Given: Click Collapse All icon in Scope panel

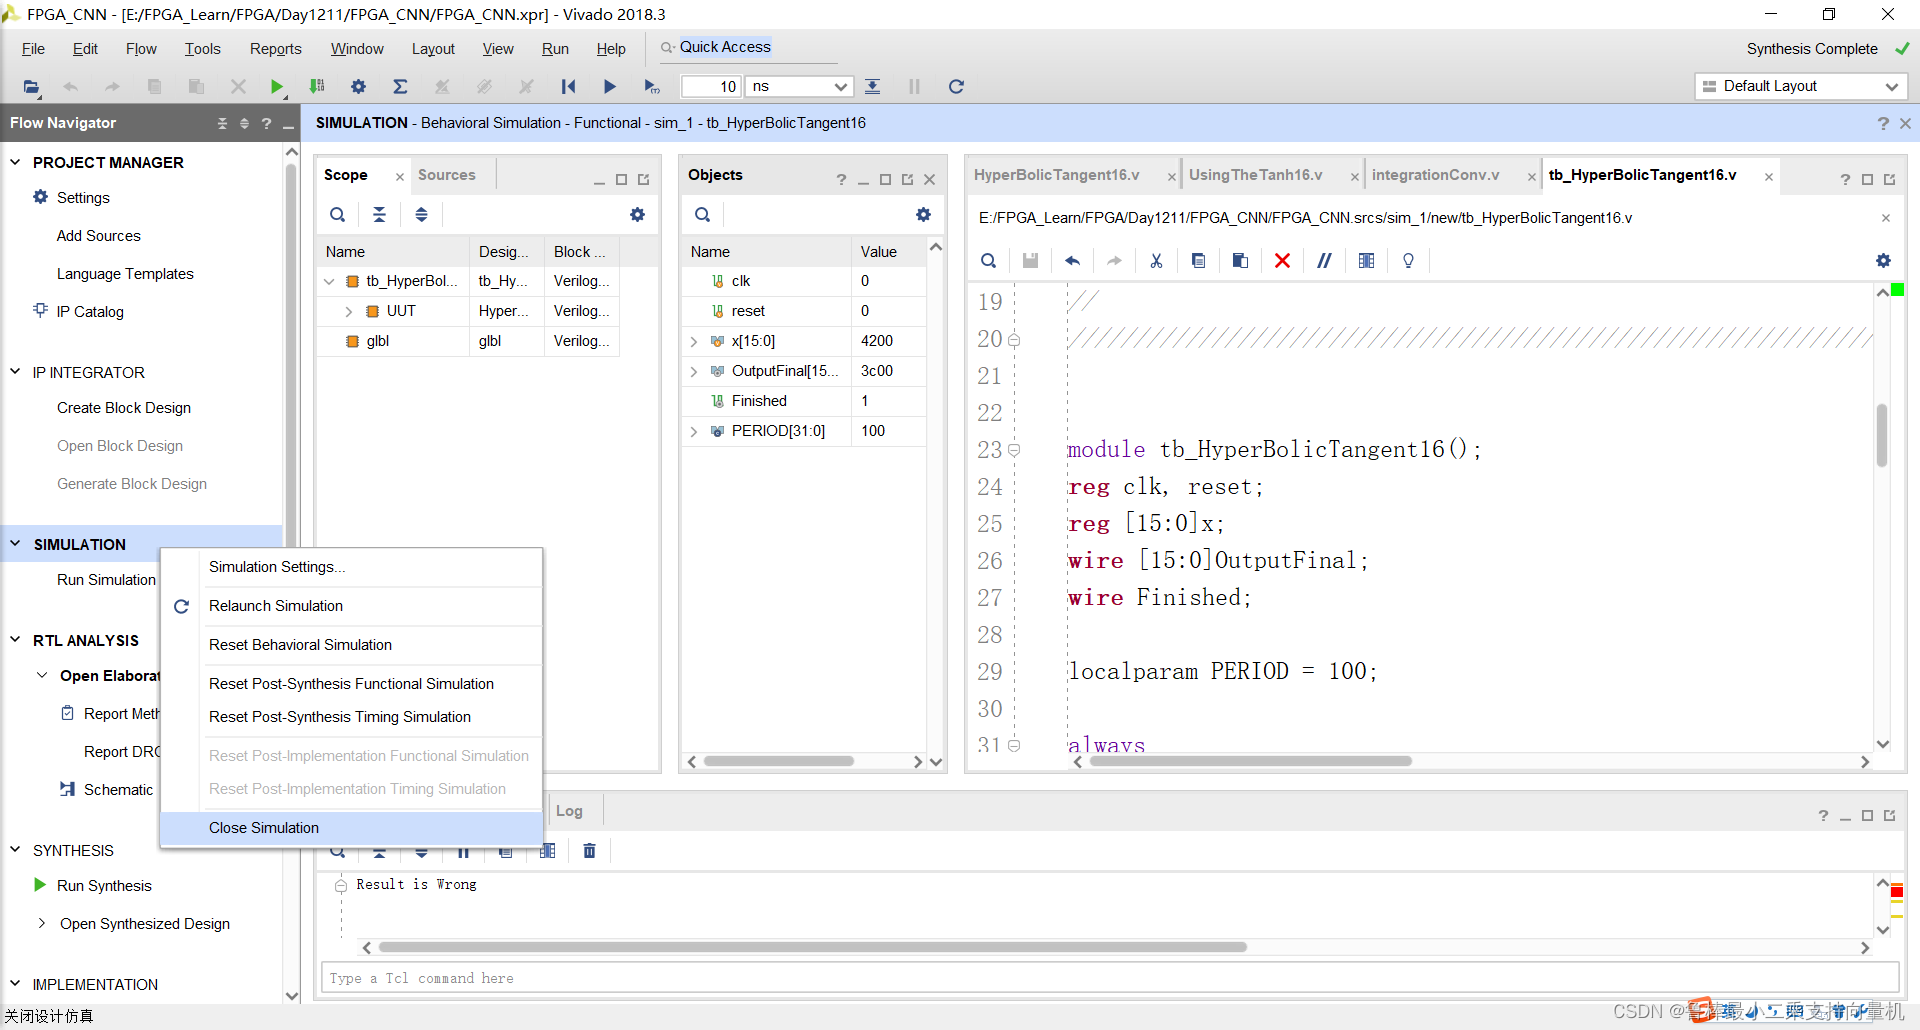Looking at the screenshot, I should (379, 215).
